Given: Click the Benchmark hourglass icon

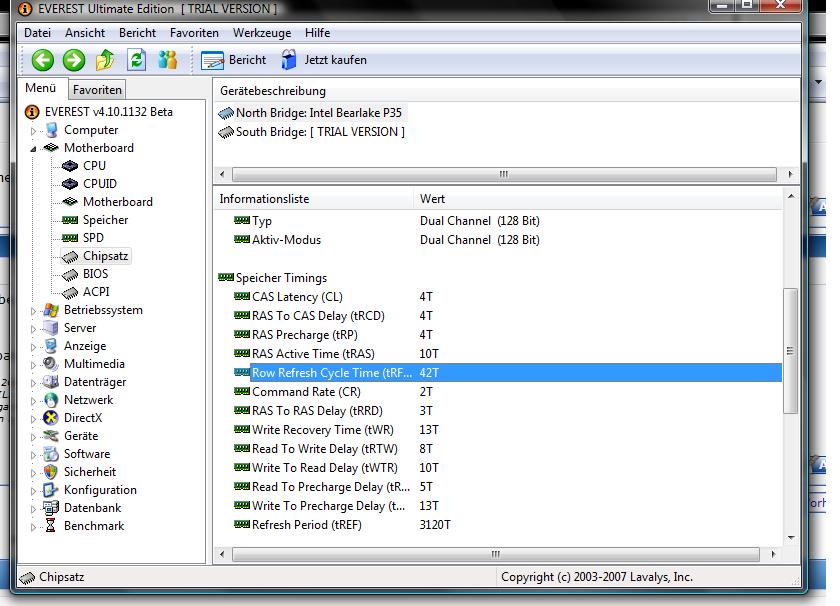Looking at the screenshot, I should tap(50, 526).
